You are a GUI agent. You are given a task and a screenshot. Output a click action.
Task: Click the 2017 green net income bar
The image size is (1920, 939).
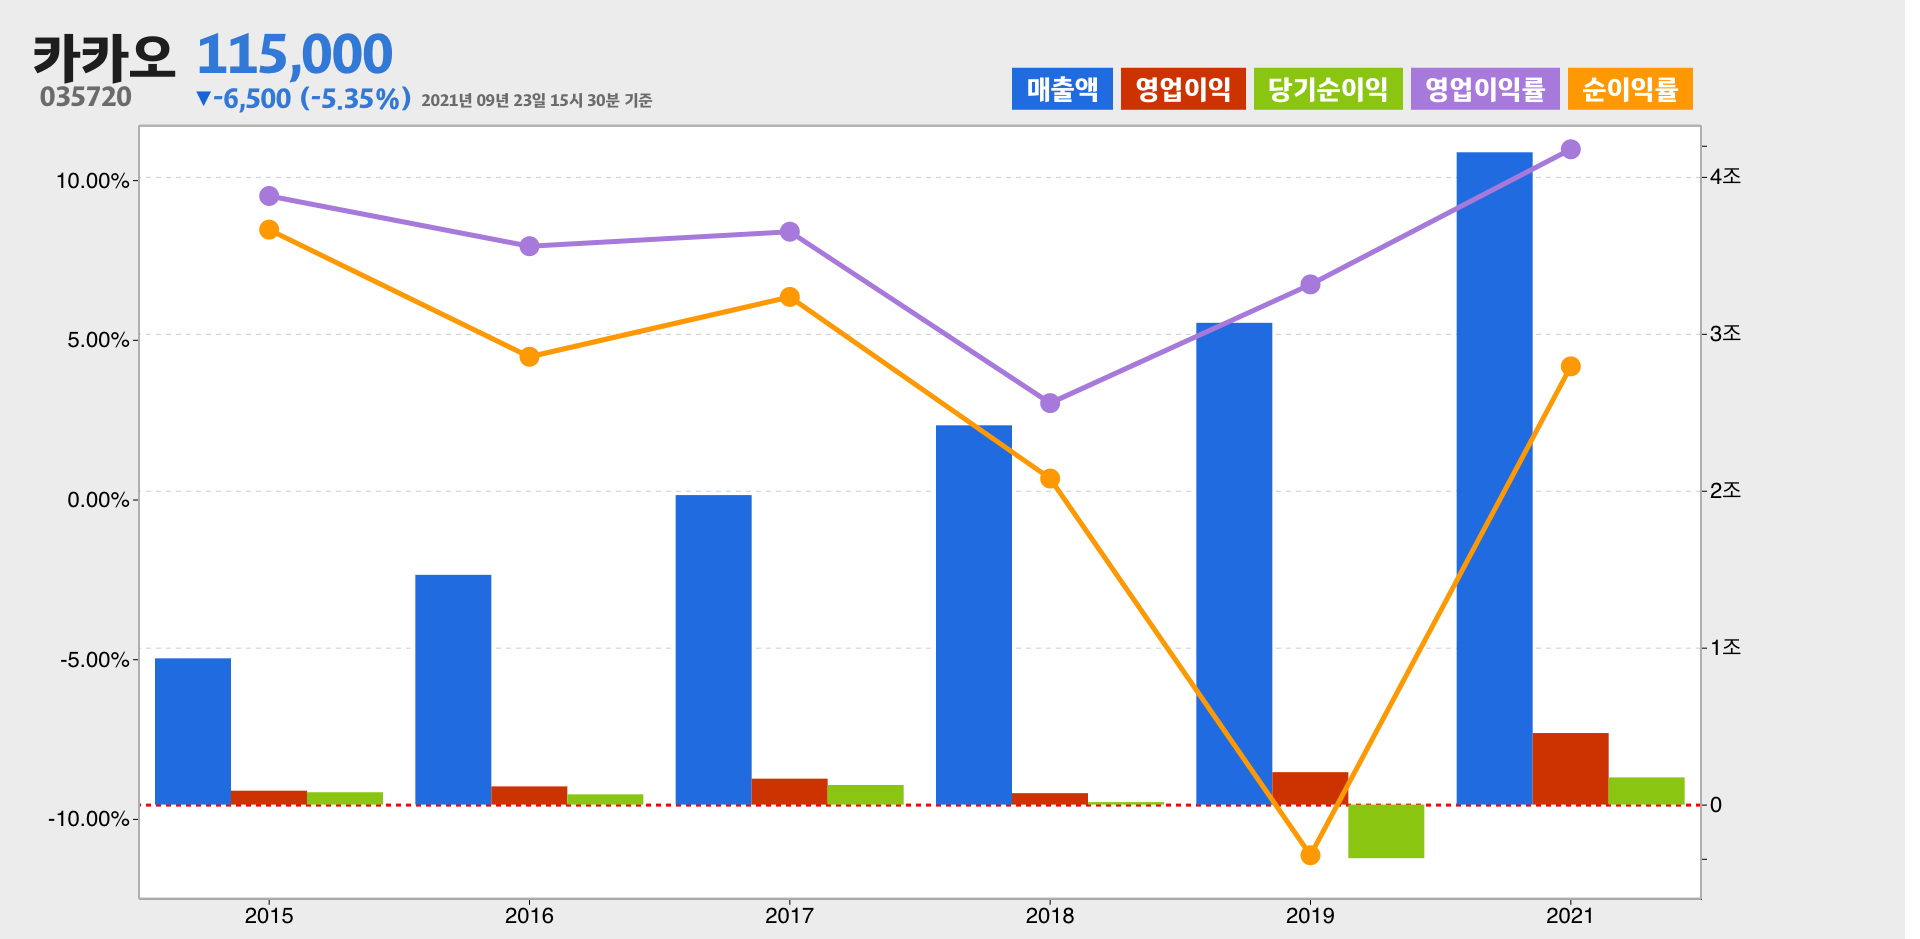point(866,795)
